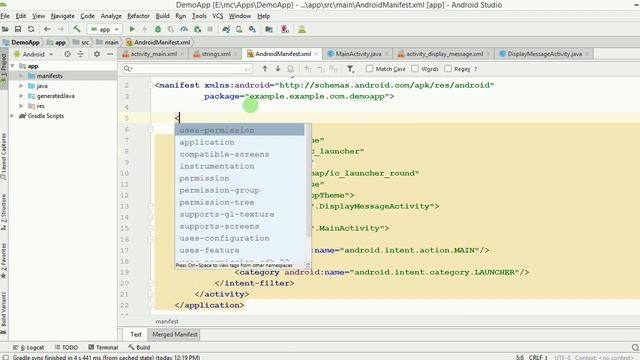640x360 pixels.
Task: Click the Forward navigation arrow
Action: [60, 29]
